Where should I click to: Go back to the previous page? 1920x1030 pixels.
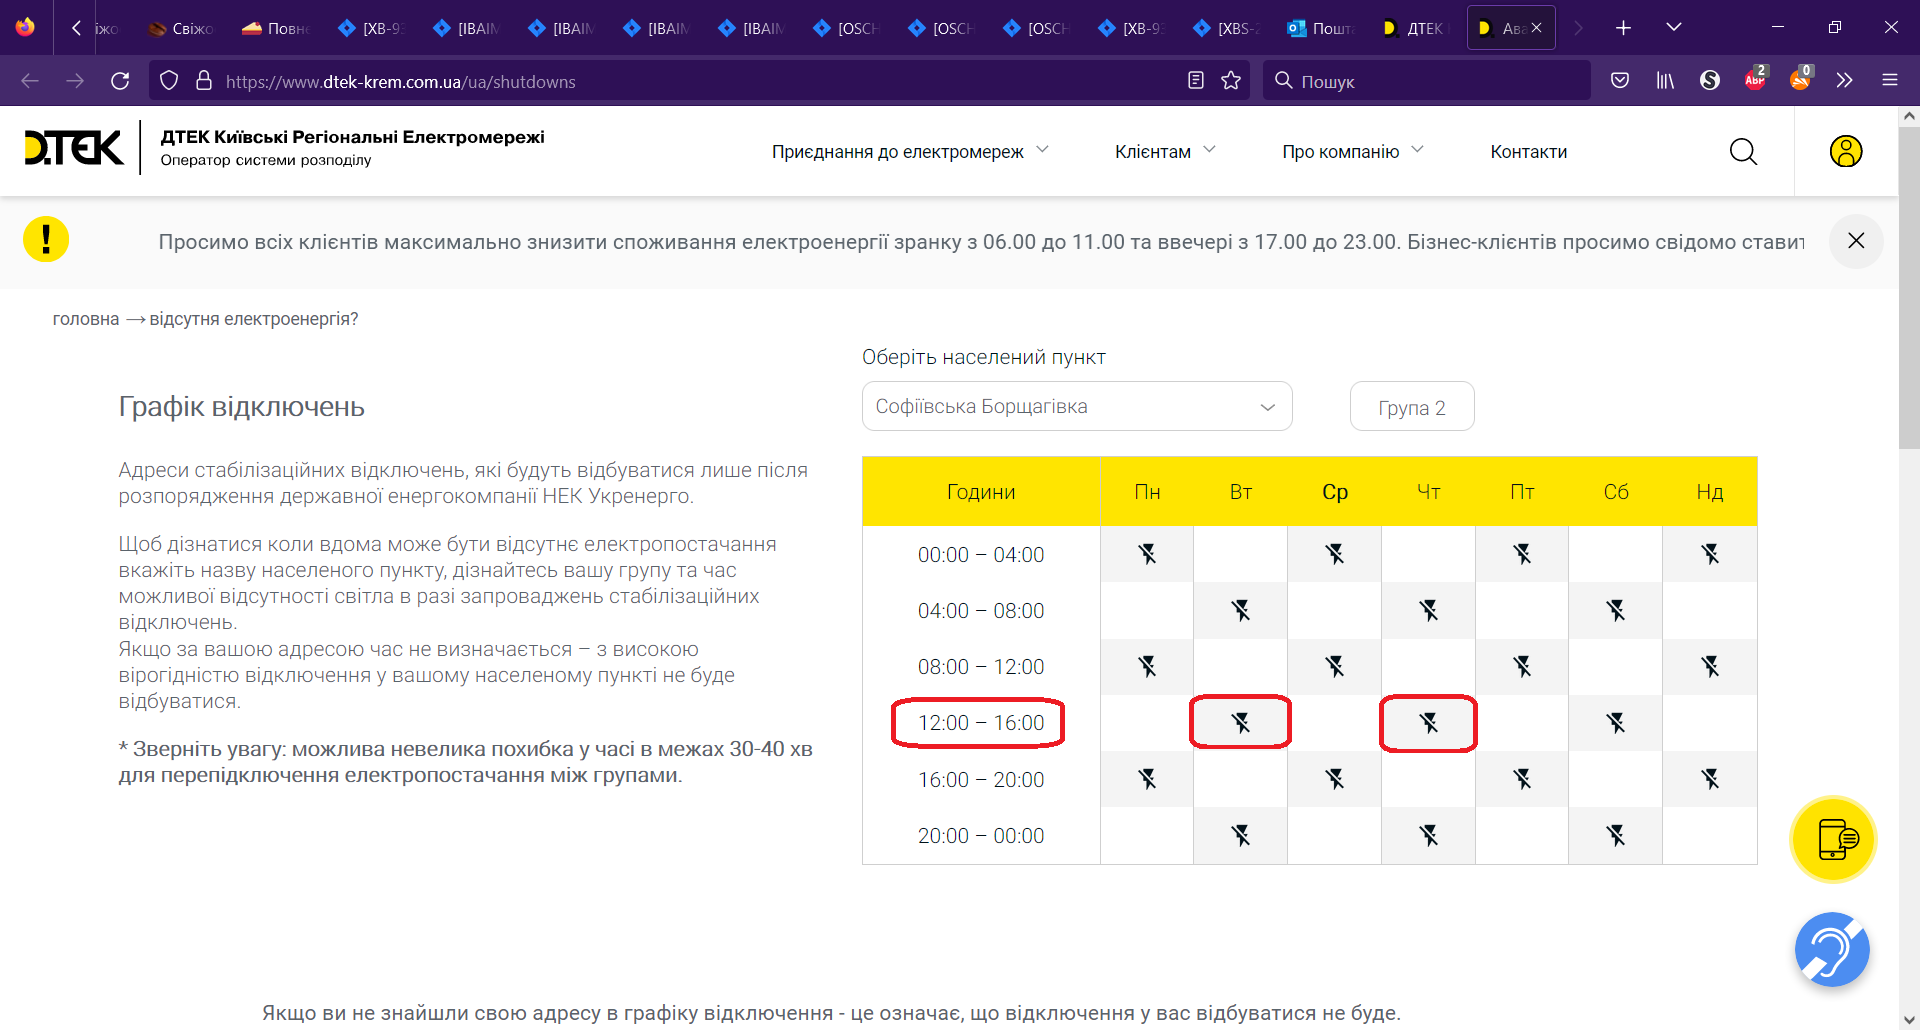(30, 81)
